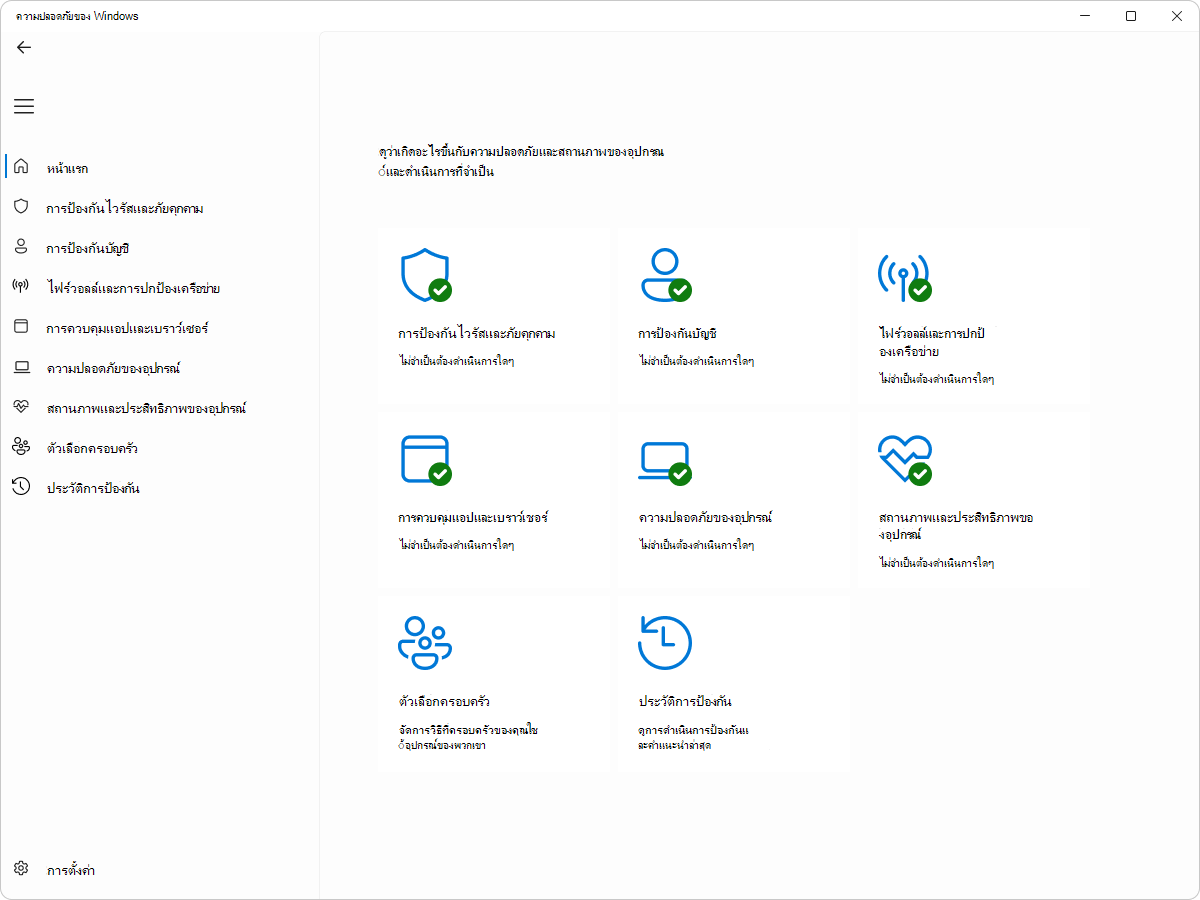Select ความปลอดภัยของอุปกรณ์ in sidebar
The width and height of the screenshot is (1200, 900).
tap(113, 368)
